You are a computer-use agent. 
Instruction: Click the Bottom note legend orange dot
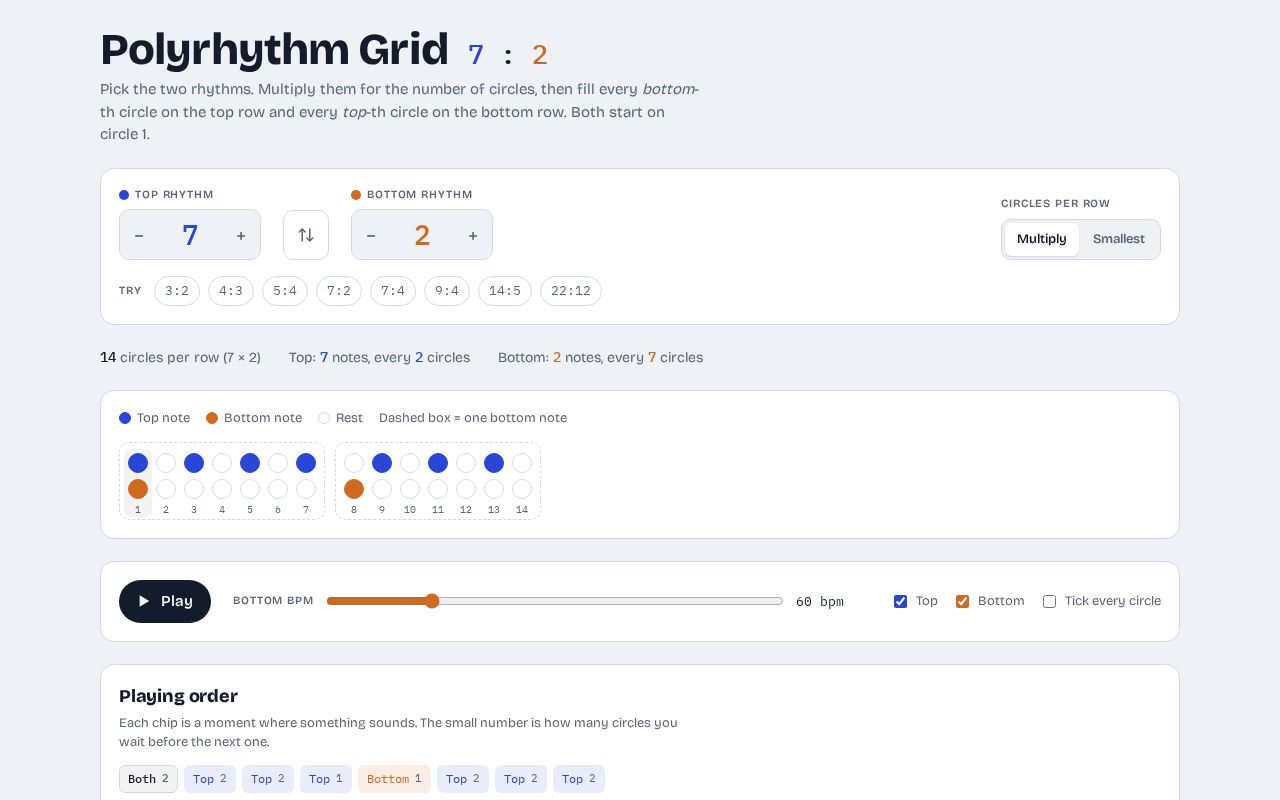tap(212, 418)
